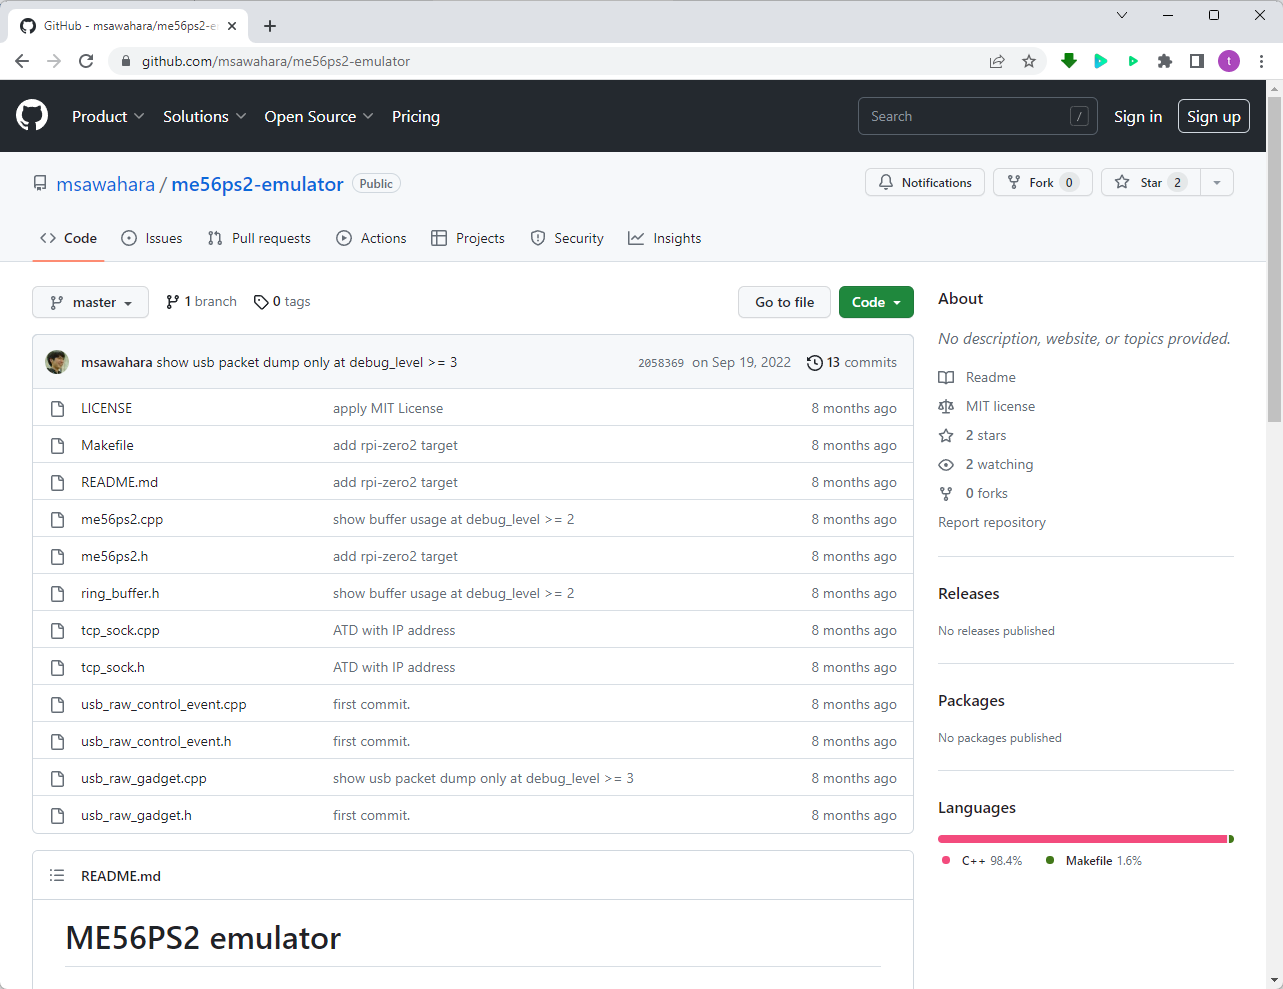Open the browser side panel icon
Image resolution: width=1283 pixels, height=989 pixels.
click(1197, 61)
